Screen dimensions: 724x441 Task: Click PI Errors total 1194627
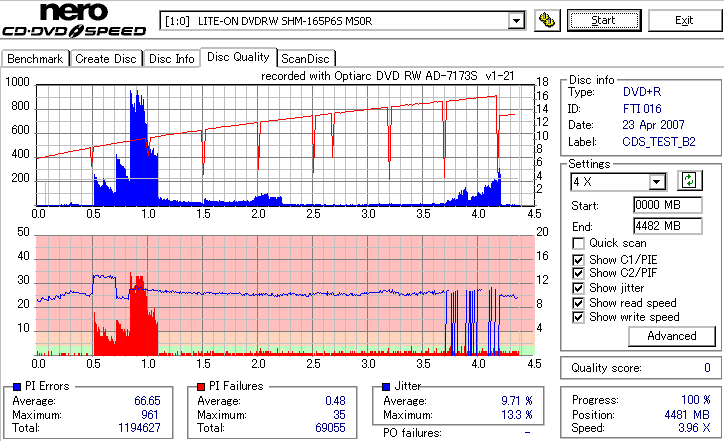point(139,428)
